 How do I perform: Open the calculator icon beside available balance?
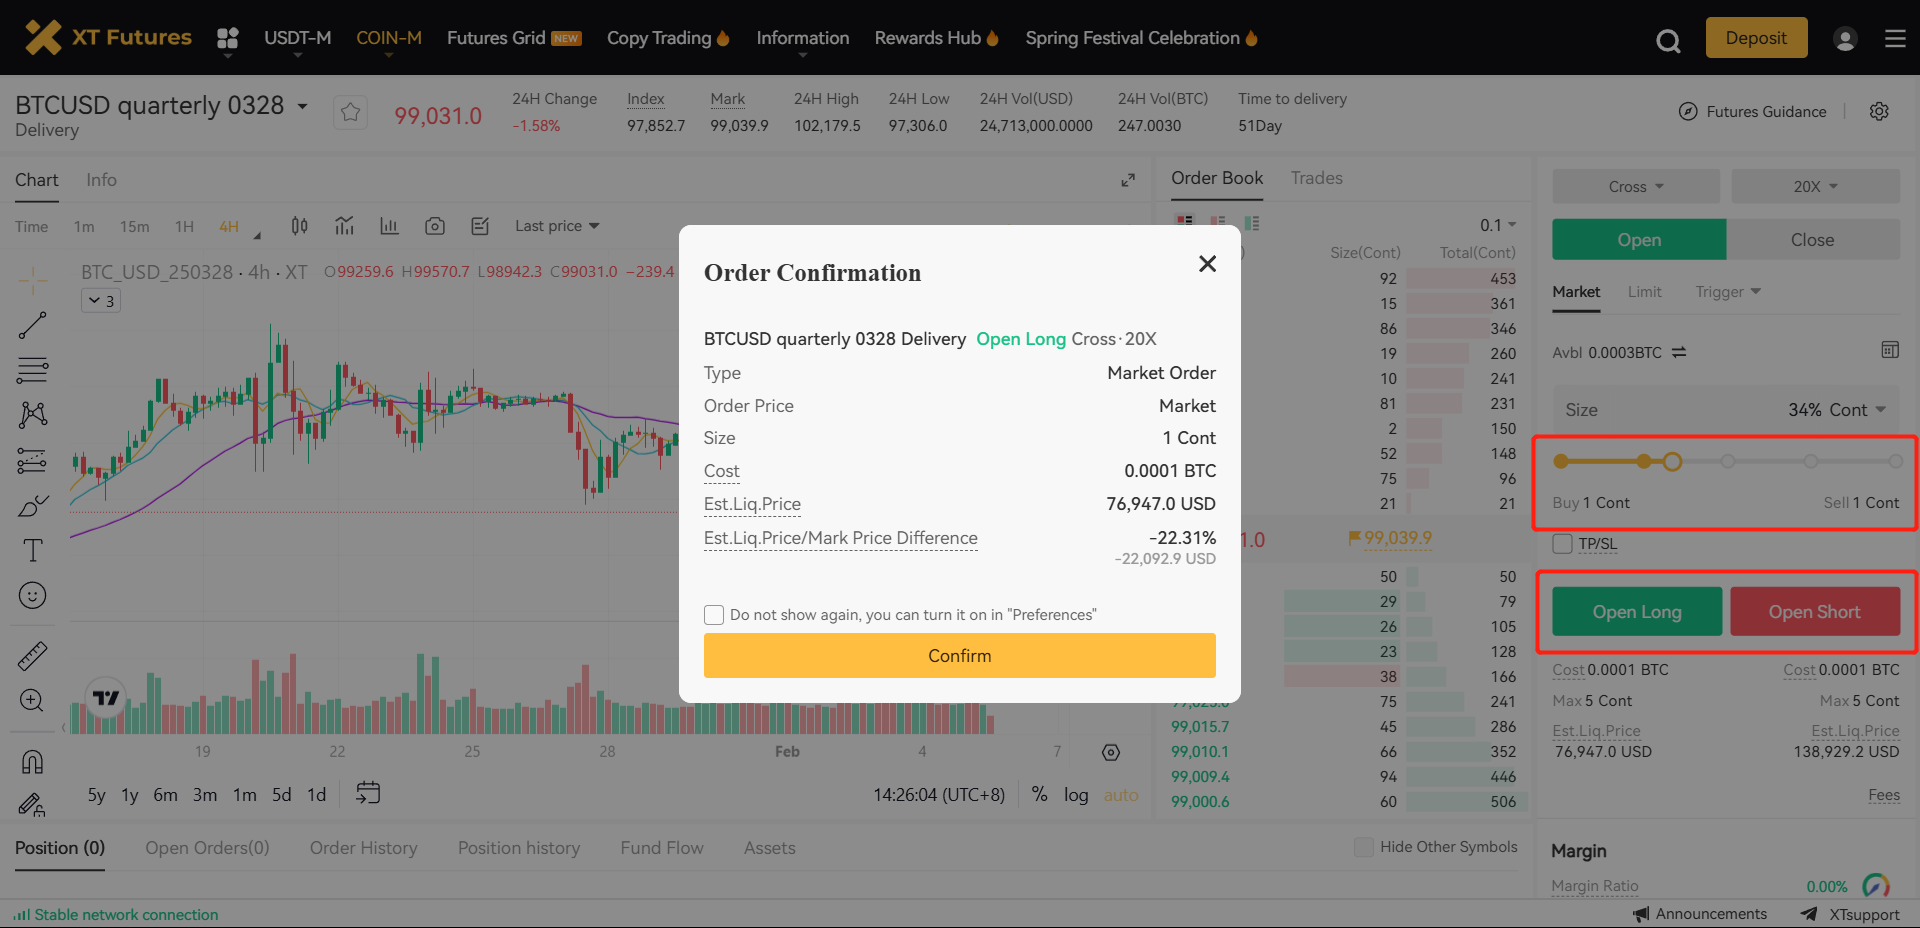(1889, 350)
